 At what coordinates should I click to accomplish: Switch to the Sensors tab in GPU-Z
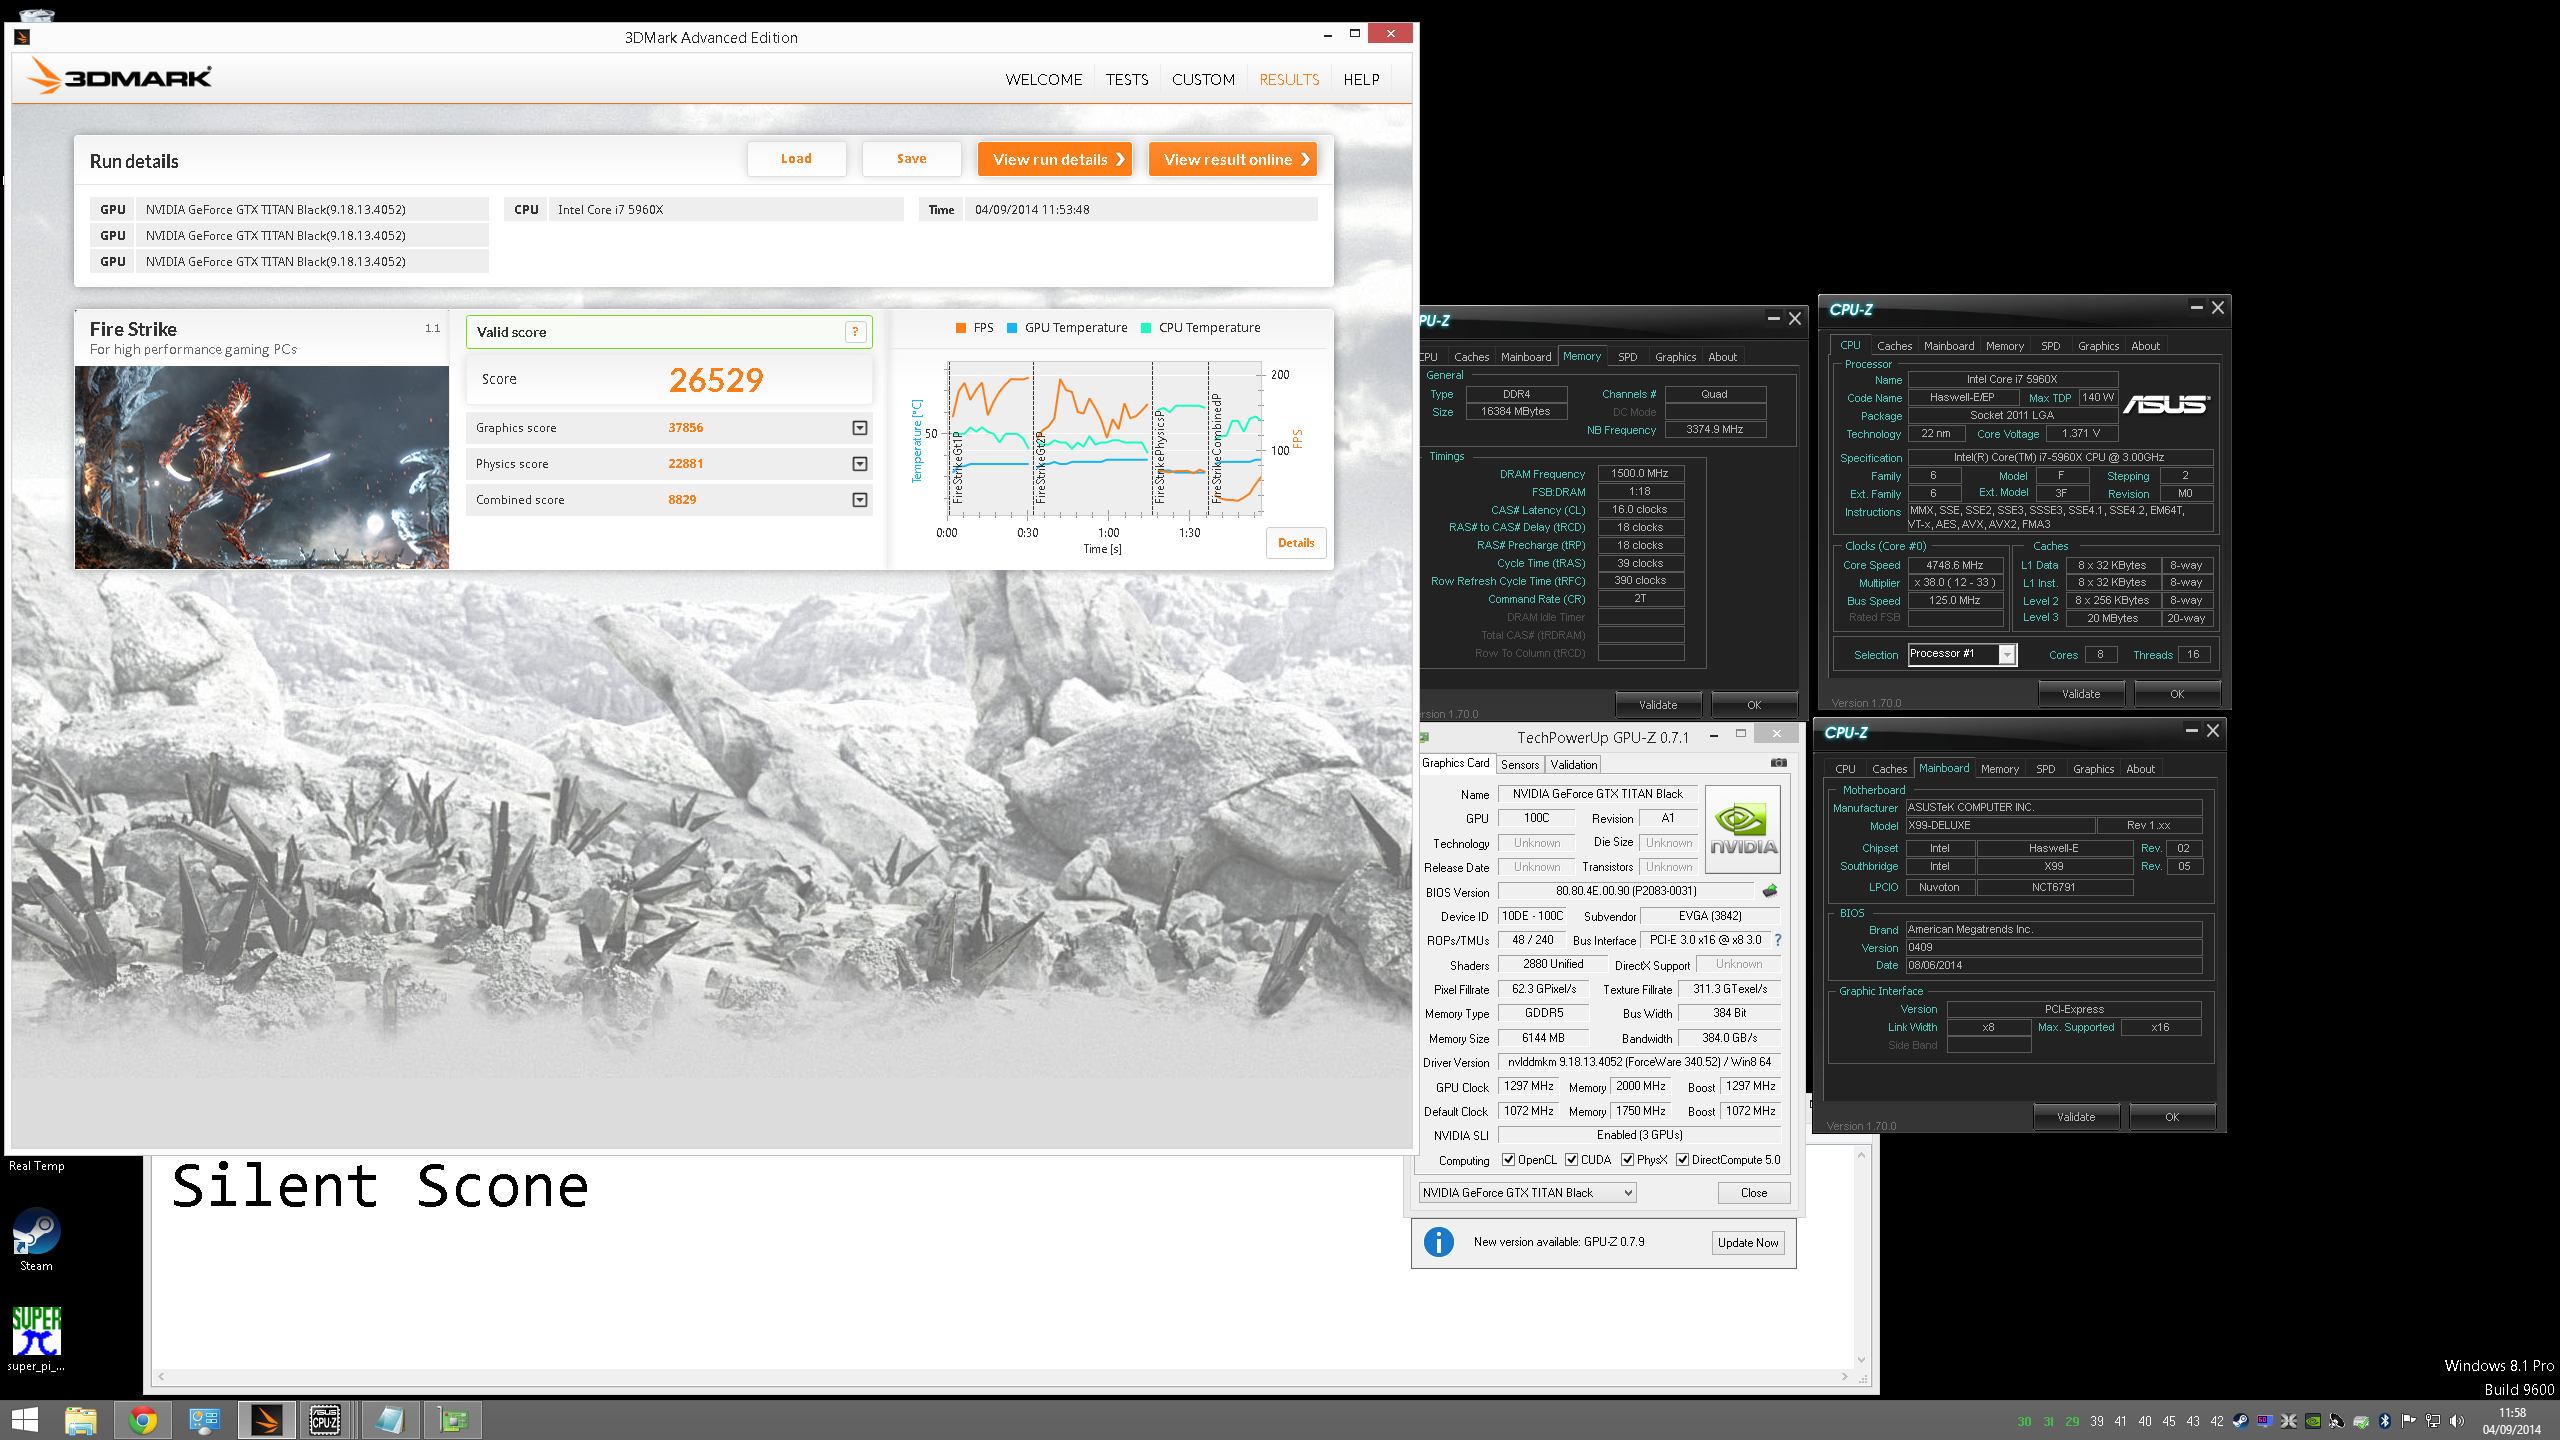(1520, 764)
